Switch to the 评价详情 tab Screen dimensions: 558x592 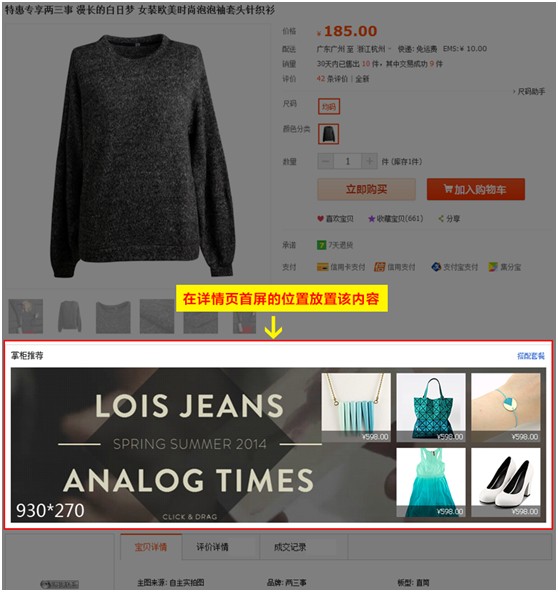pyautogui.click(x=212, y=547)
